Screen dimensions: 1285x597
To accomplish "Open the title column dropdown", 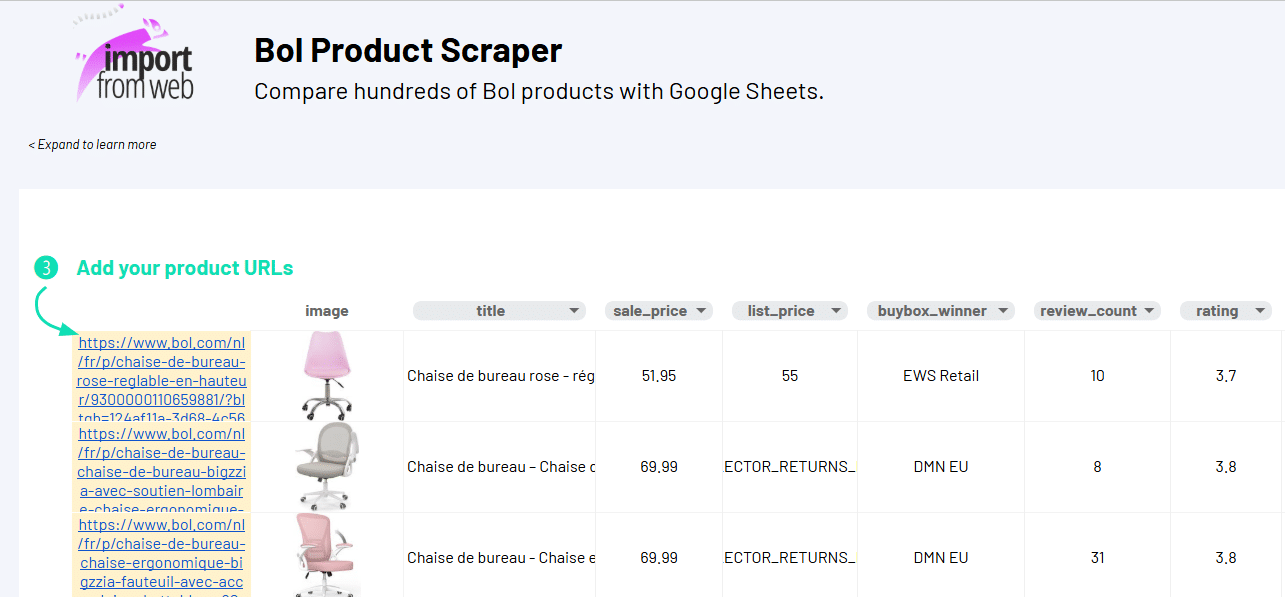I will pos(574,311).
